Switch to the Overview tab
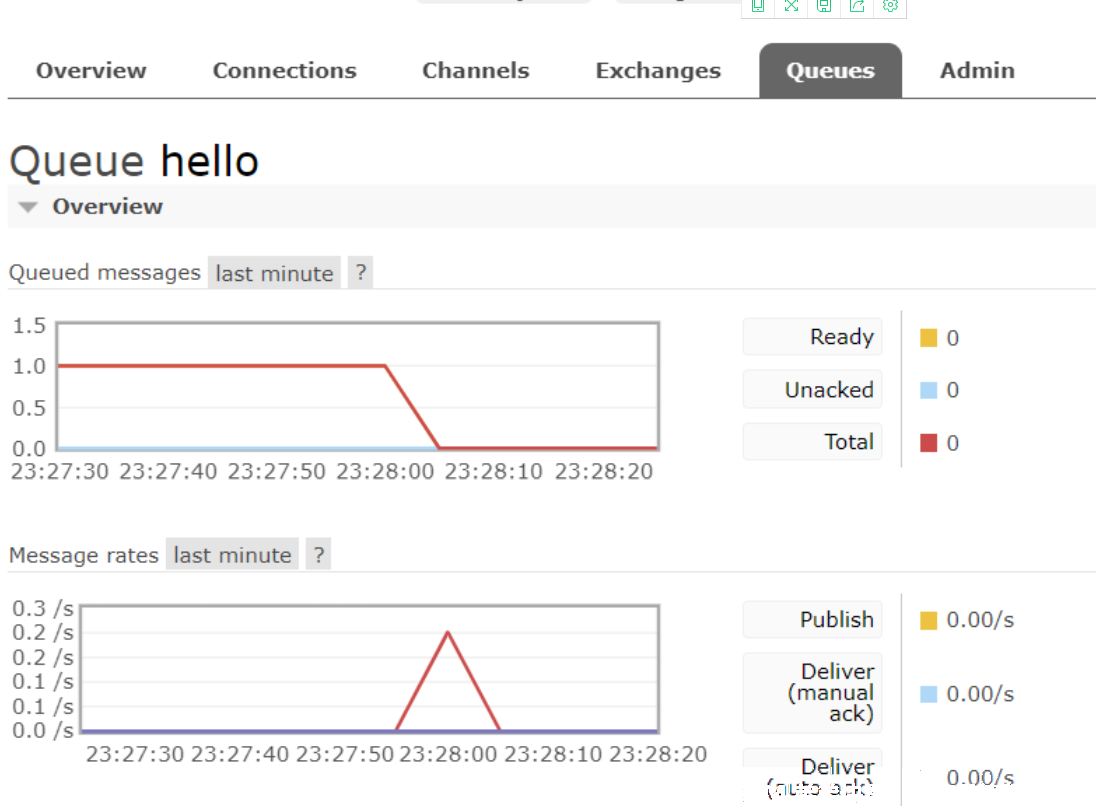This screenshot has height=806, width=1096. (x=92, y=71)
